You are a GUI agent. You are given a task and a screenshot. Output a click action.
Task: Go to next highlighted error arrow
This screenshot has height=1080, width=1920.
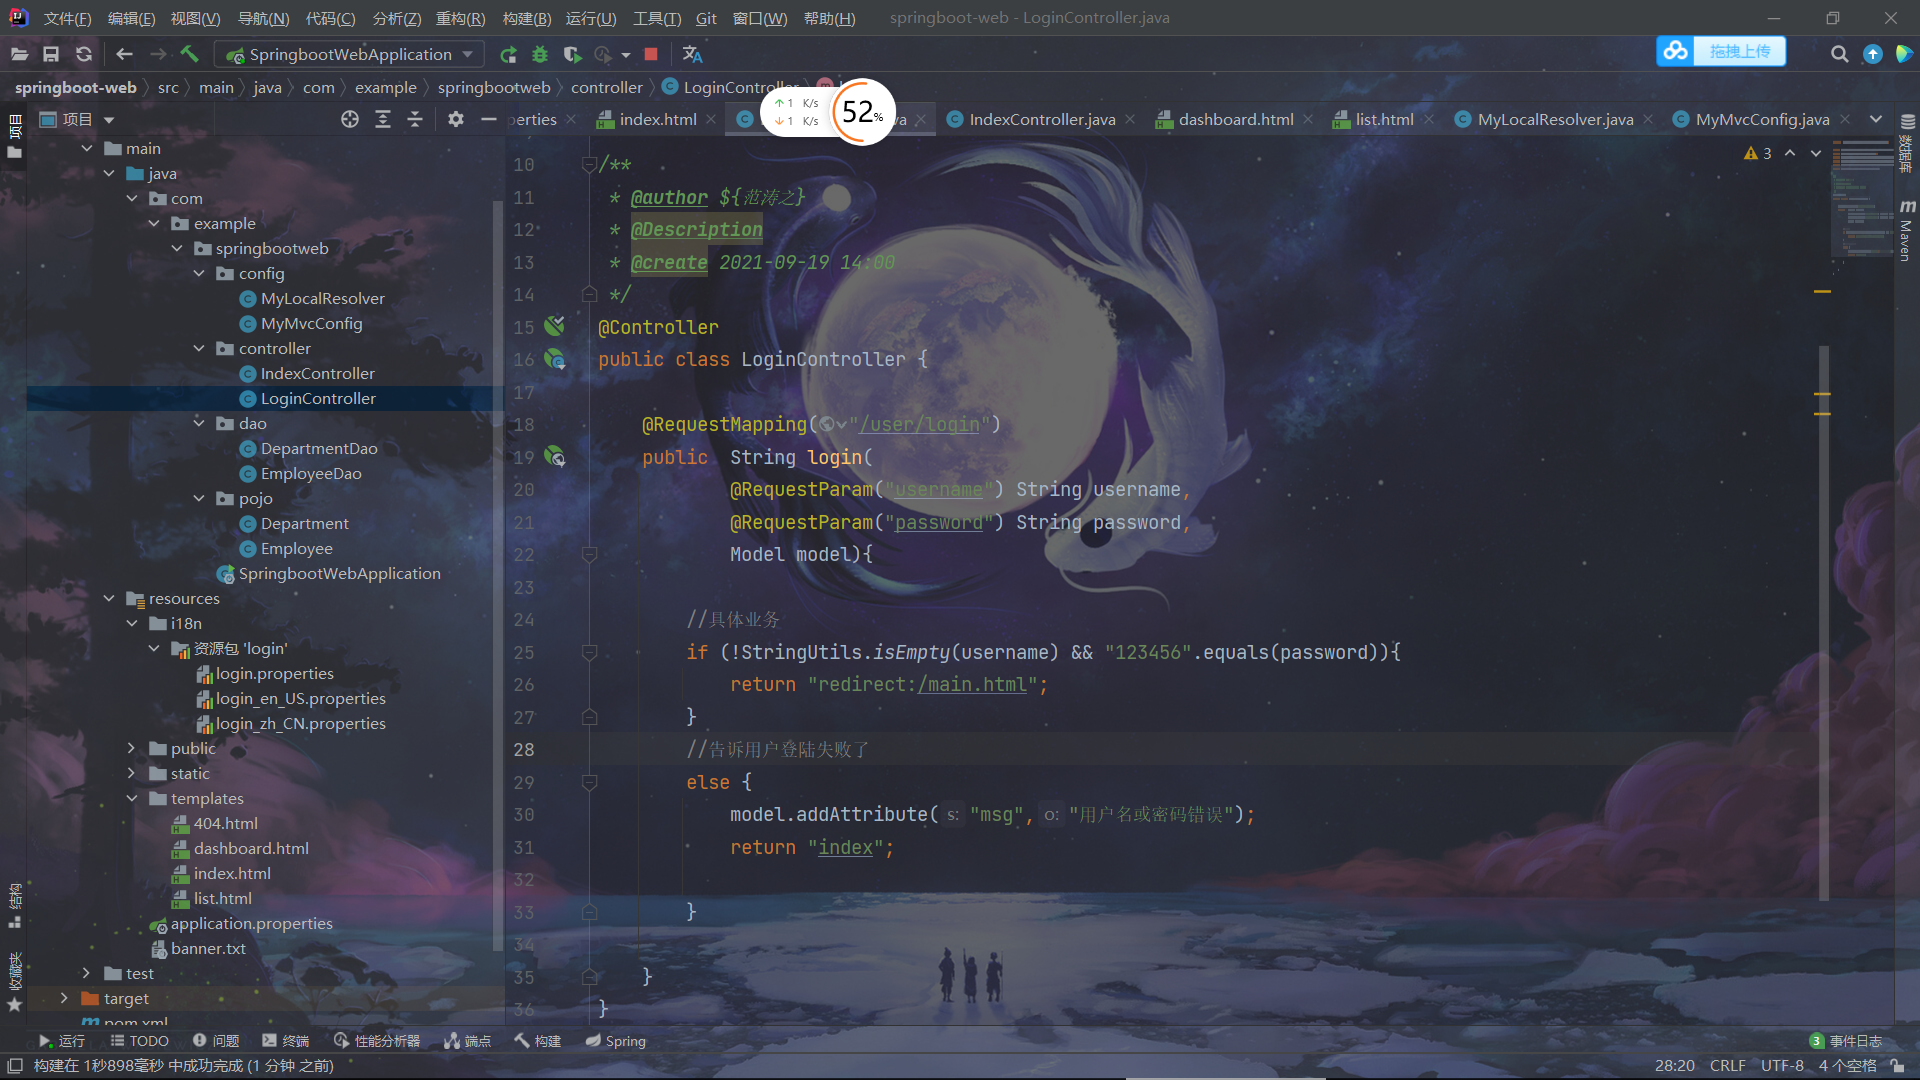pos(1816,153)
